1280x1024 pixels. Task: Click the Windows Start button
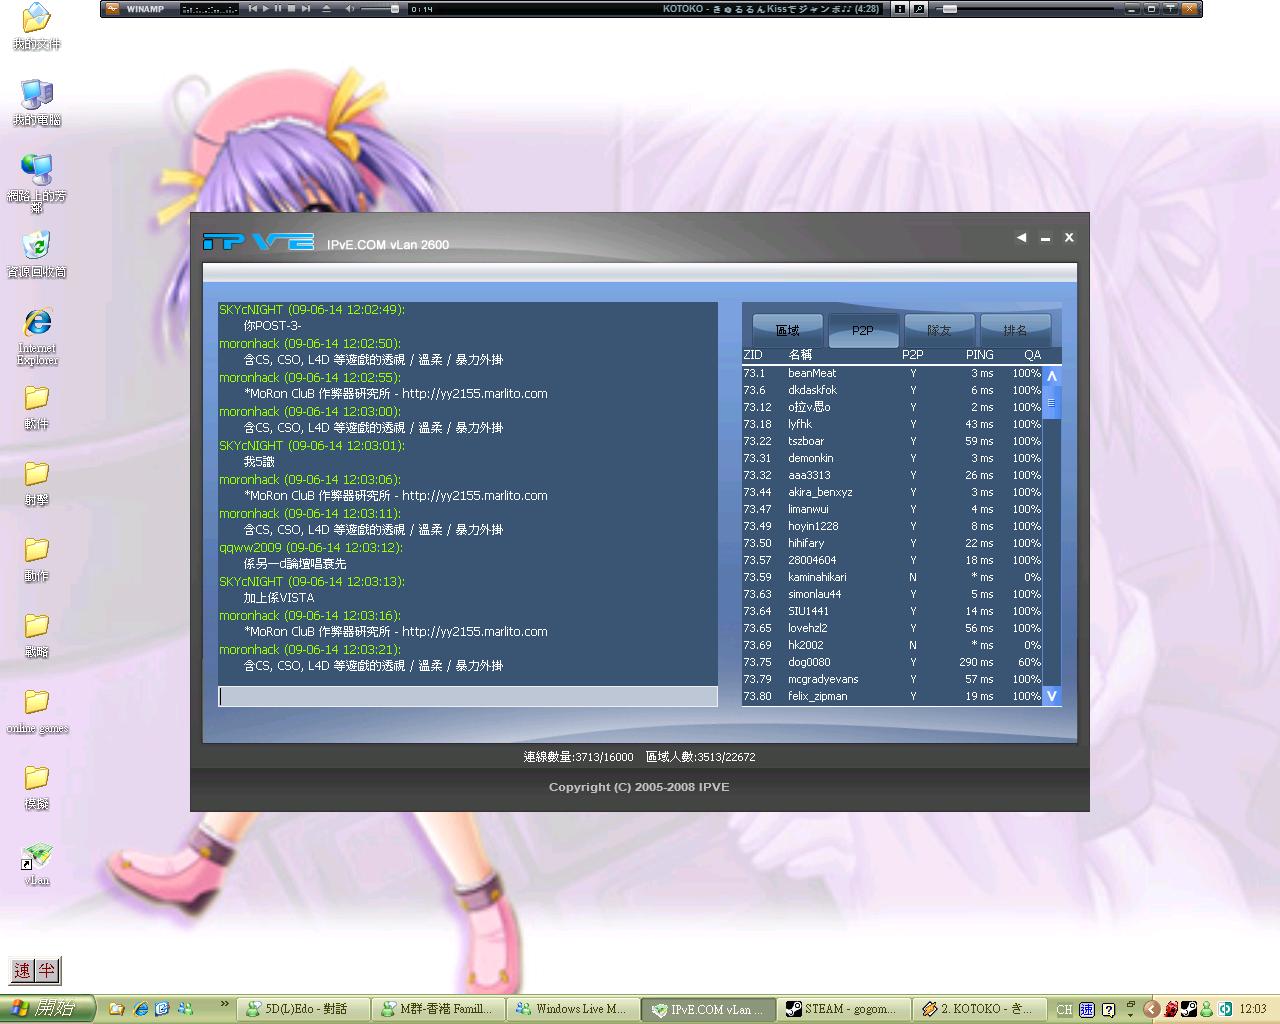46,1009
